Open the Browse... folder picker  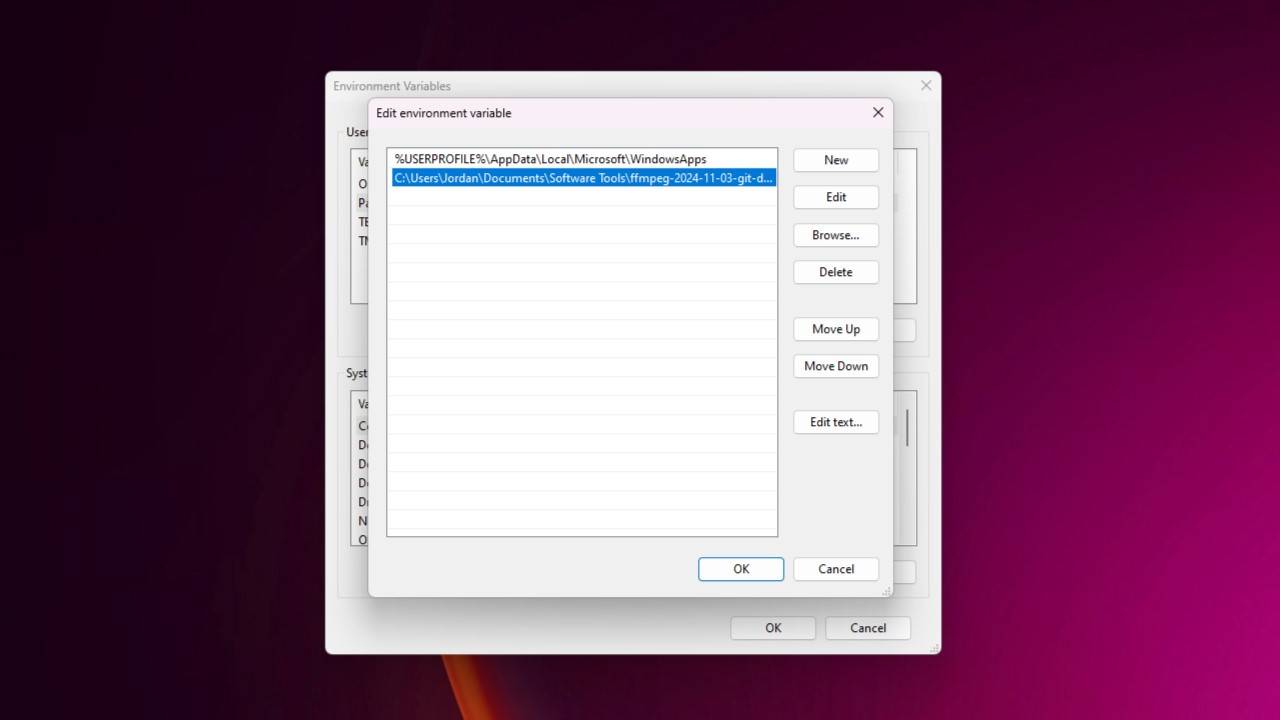tap(836, 235)
